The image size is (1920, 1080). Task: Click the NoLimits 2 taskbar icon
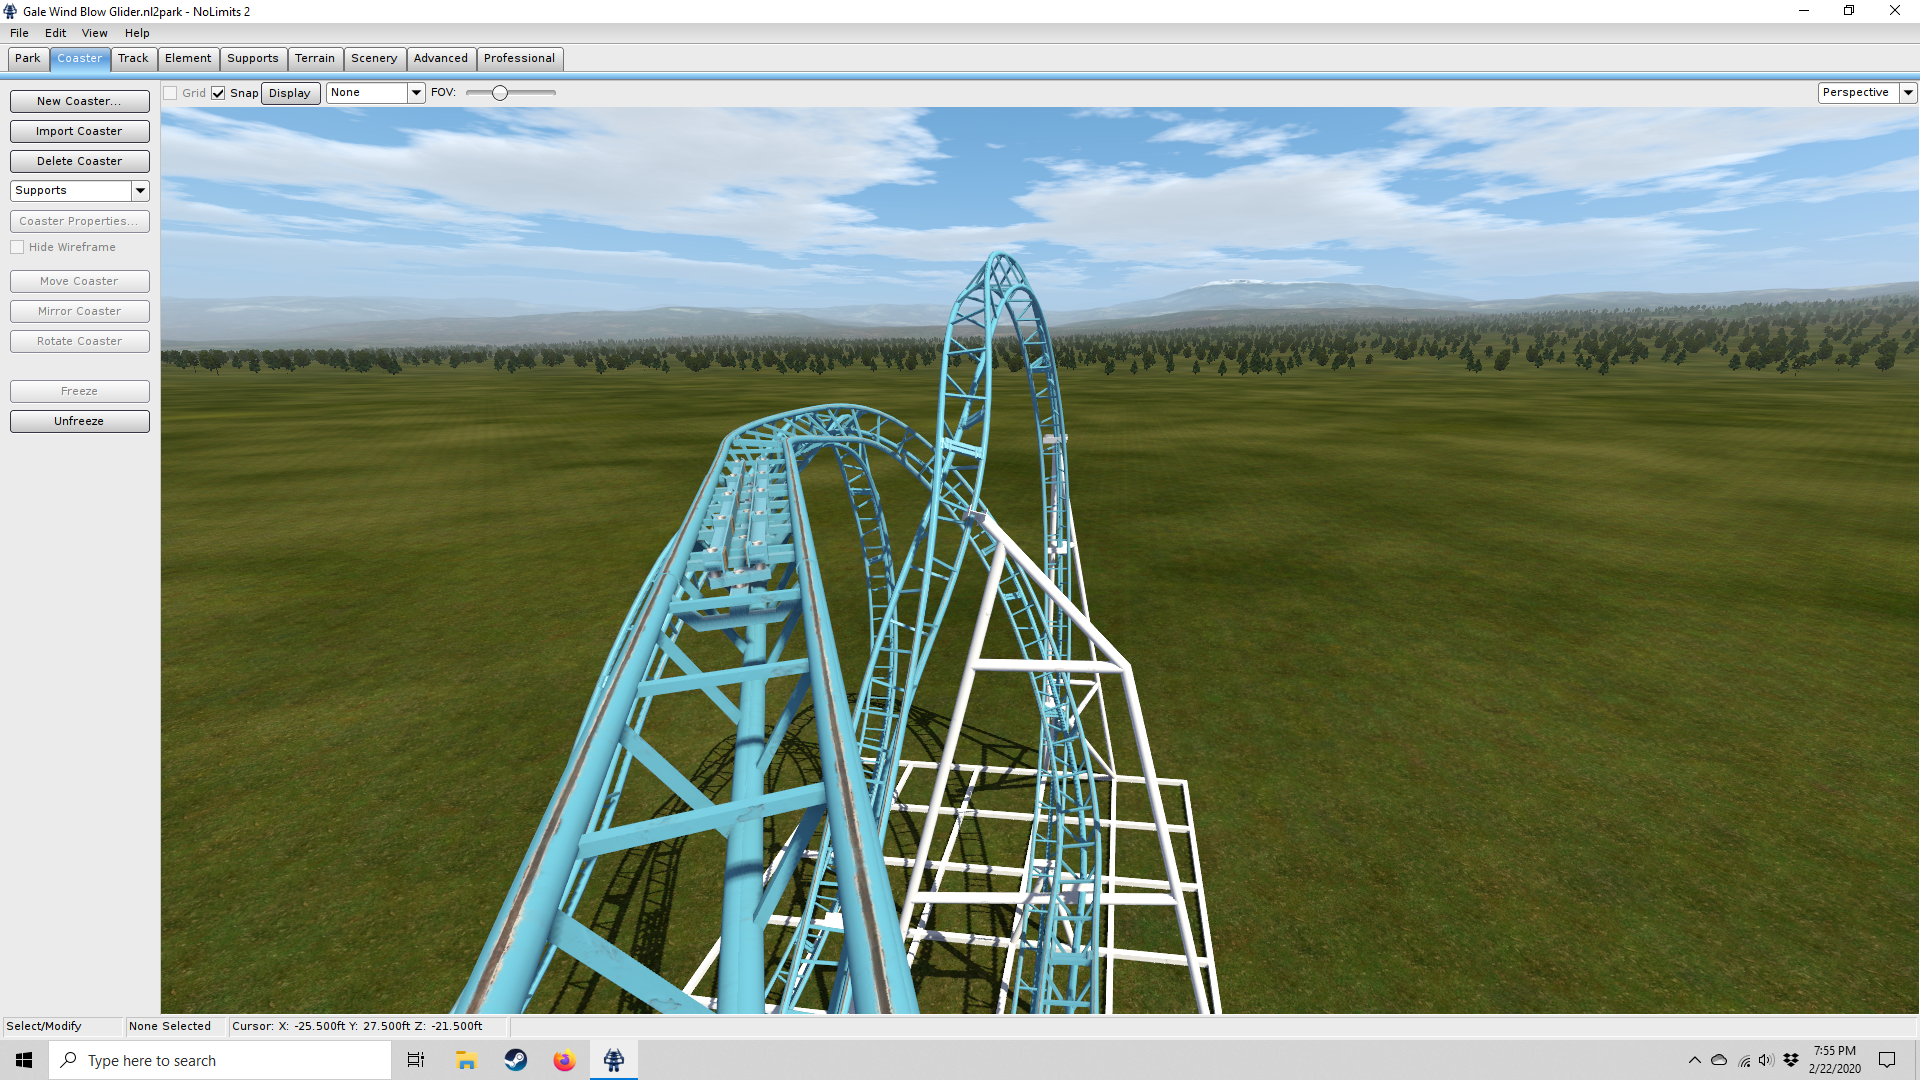pyautogui.click(x=614, y=1060)
